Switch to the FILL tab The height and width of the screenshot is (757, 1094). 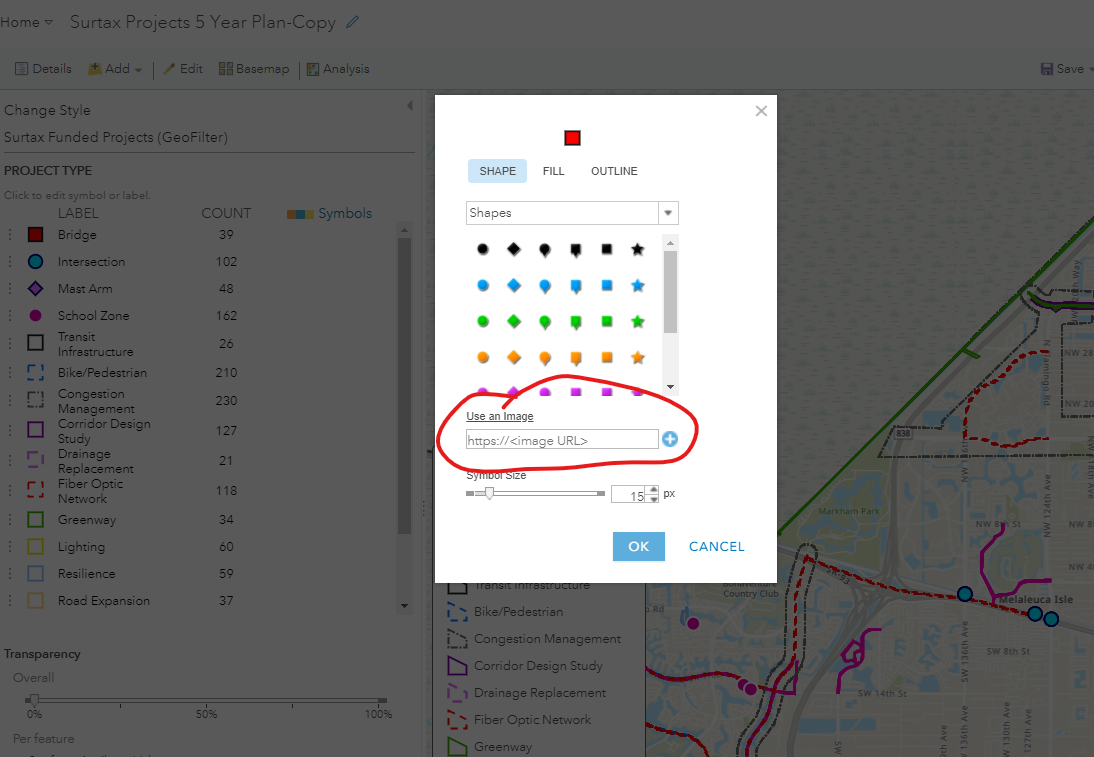(554, 170)
